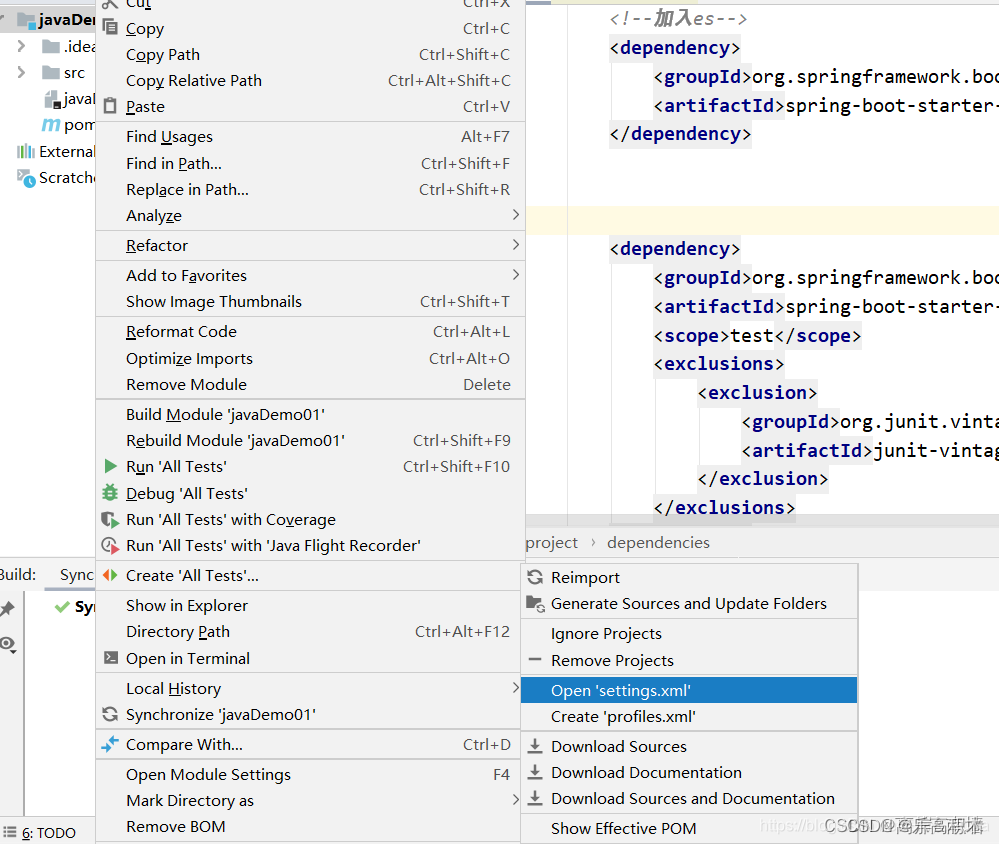Click the Run with Coverage shield icon
This screenshot has height=844, width=999.
(110, 520)
